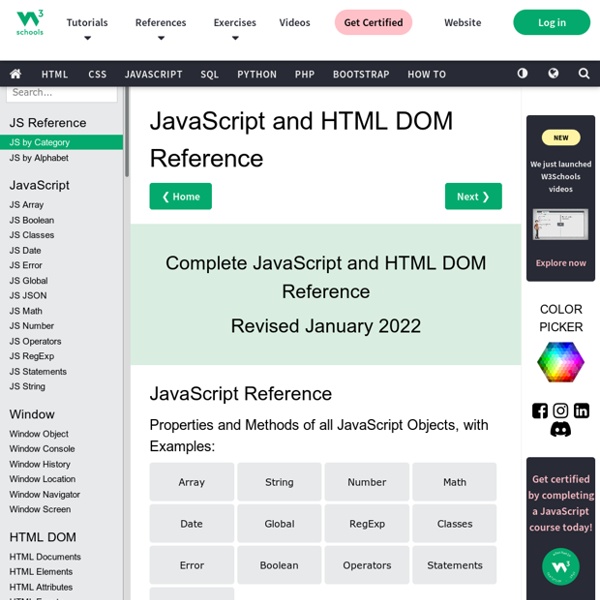Open the Error reference tile
600x600 pixels.
(192, 565)
